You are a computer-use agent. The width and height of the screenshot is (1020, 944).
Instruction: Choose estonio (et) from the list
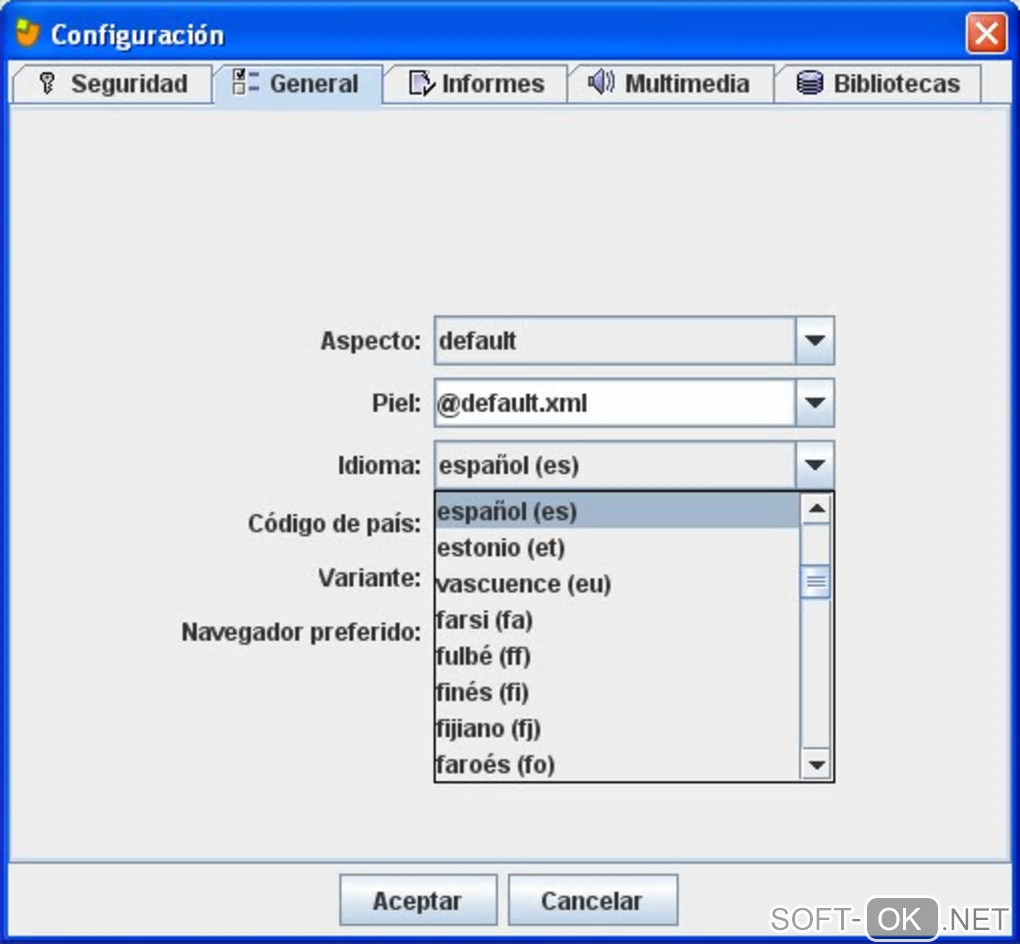click(617, 547)
